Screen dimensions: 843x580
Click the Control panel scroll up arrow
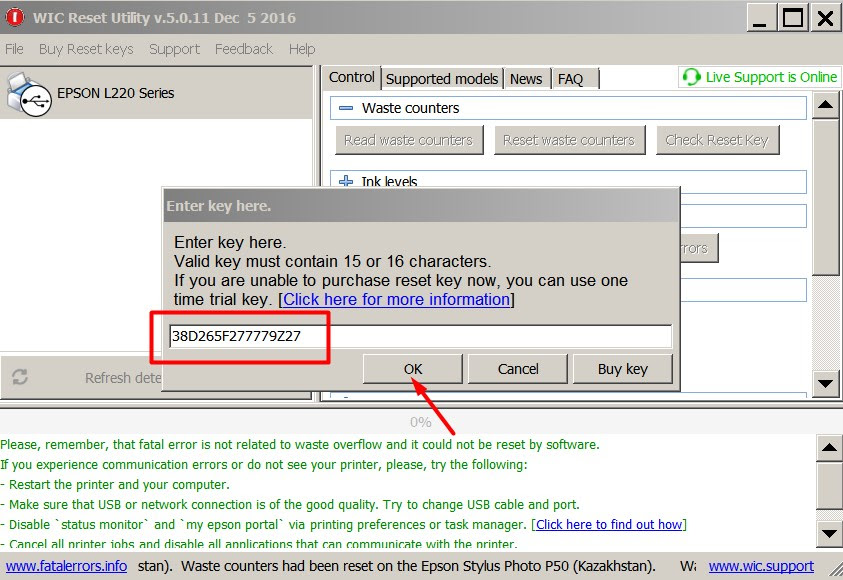pyautogui.click(x=825, y=105)
